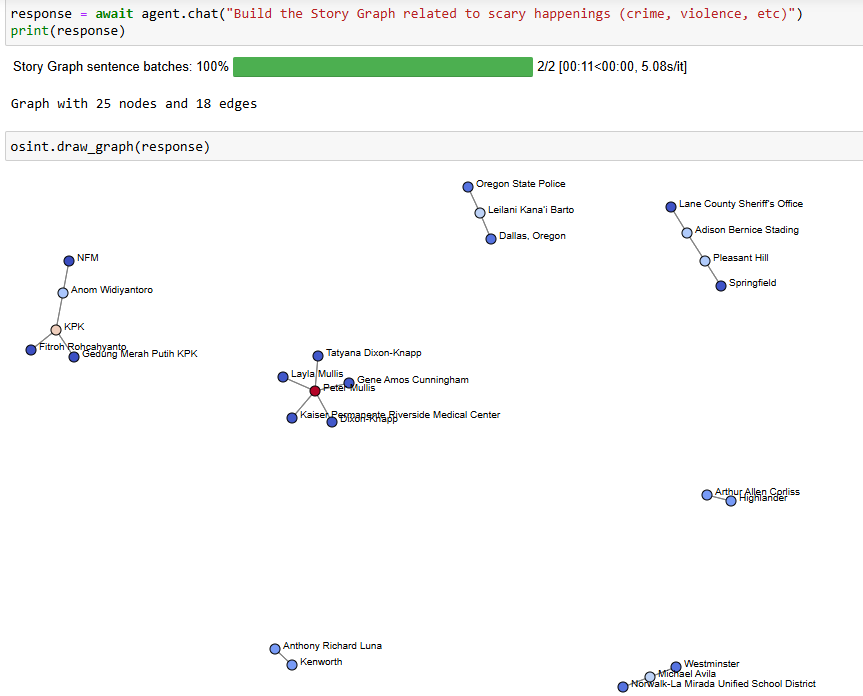The height and width of the screenshot is (696, 863).
Task: Click the 'Story Graph sentence batches: 100%' label
Action: click(x=121, y=67)
